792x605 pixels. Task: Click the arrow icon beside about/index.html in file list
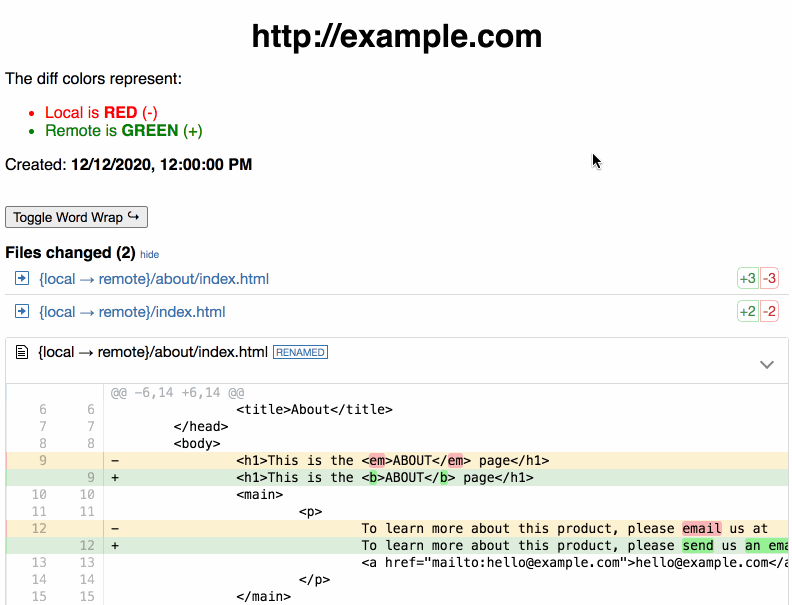click(x=22, y=278)
